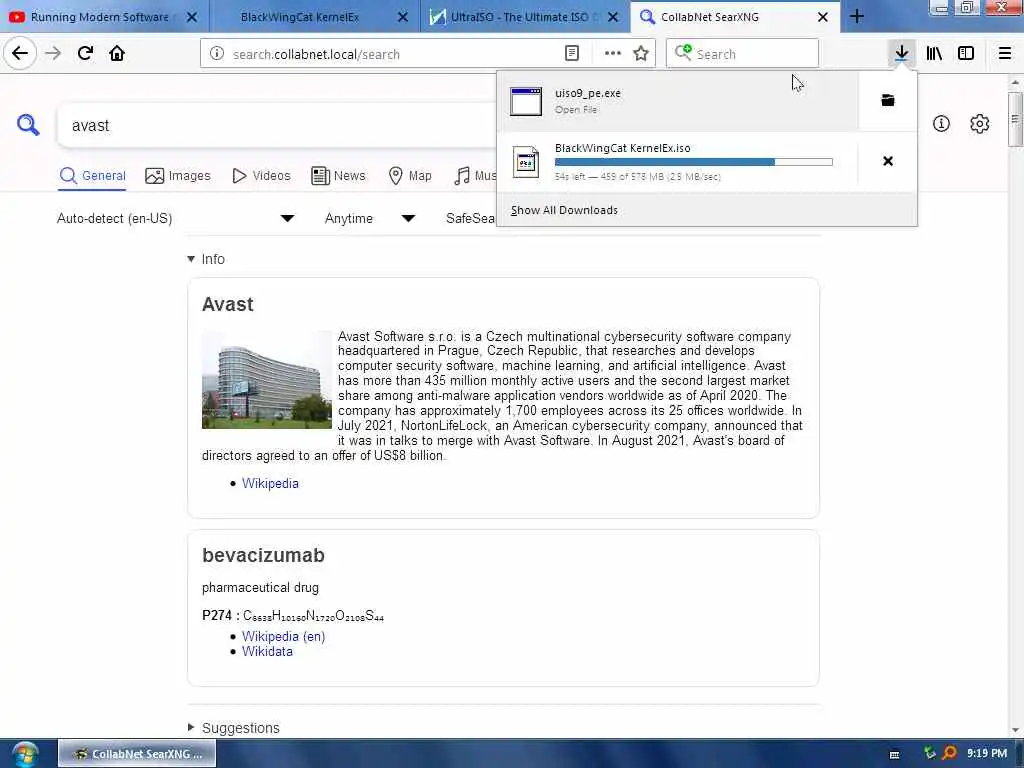1024x768 pixels.
Task: Click the orange magnifier tray icon
Action: 950,753
